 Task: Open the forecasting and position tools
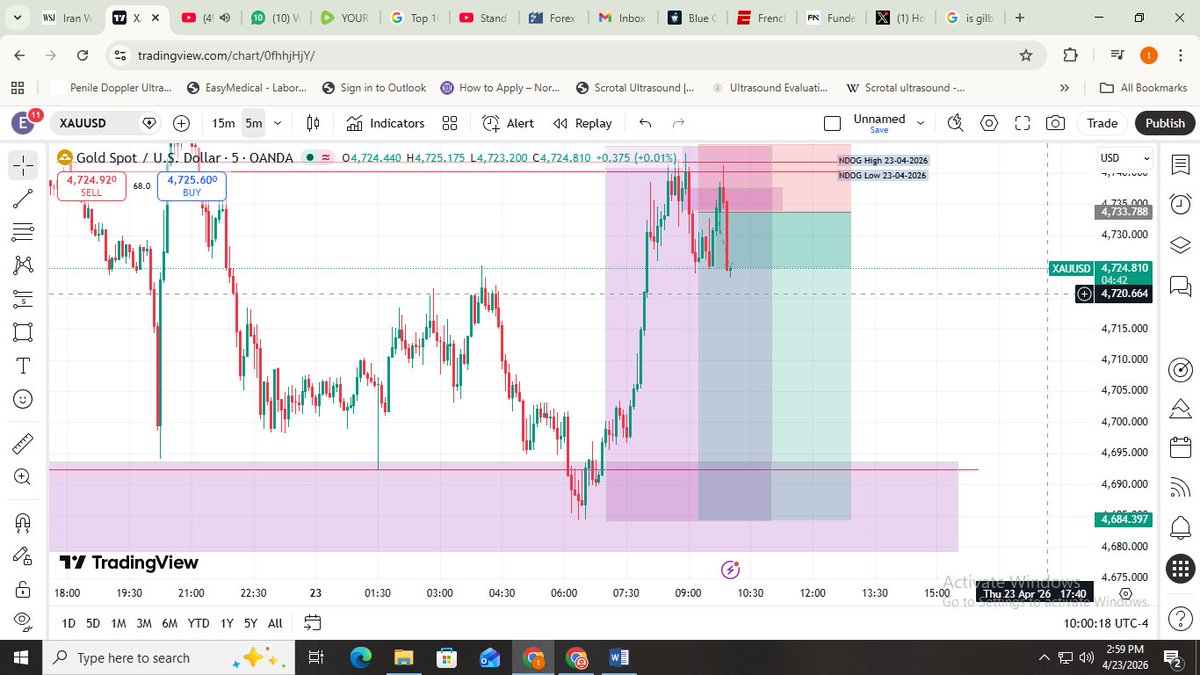click(24, 298)
